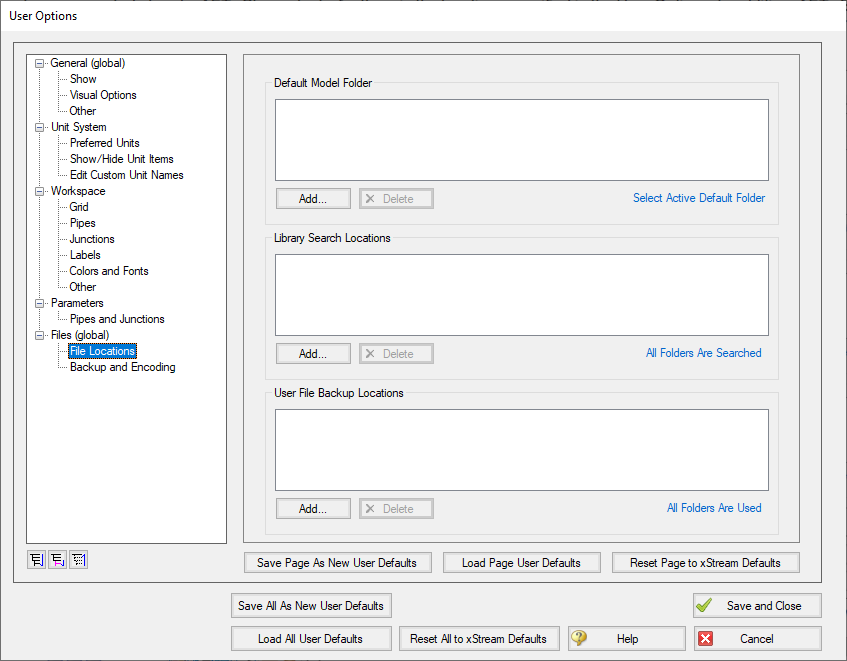Viewport: 847px width, 661px height.
Task: Open the Labels workspace settings
Action: (x=85, y=255)
